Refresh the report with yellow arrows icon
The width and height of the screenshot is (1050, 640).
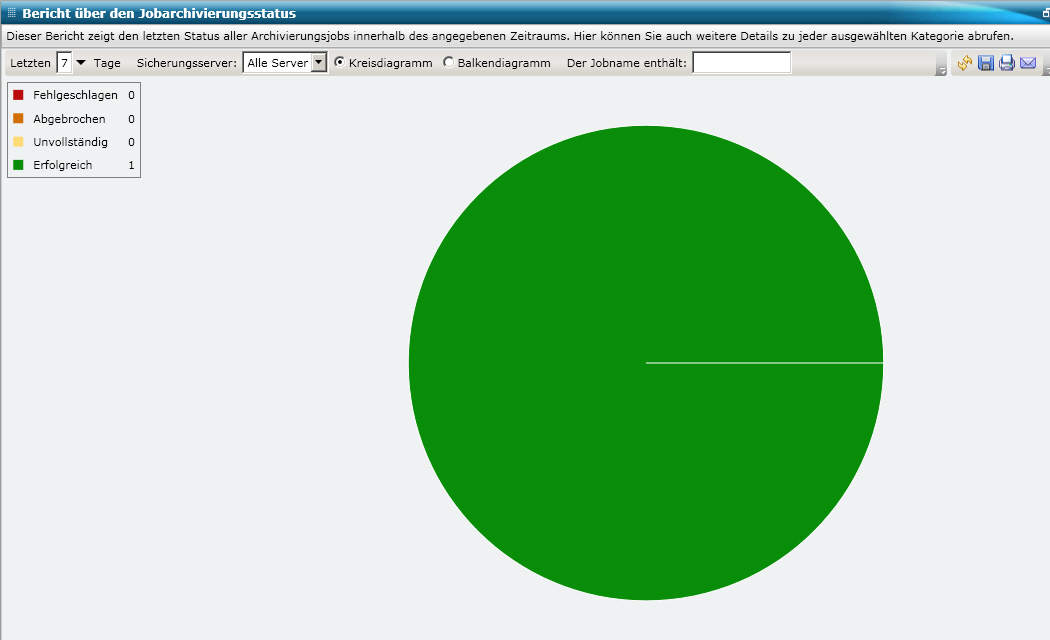[x=964, y=63]
